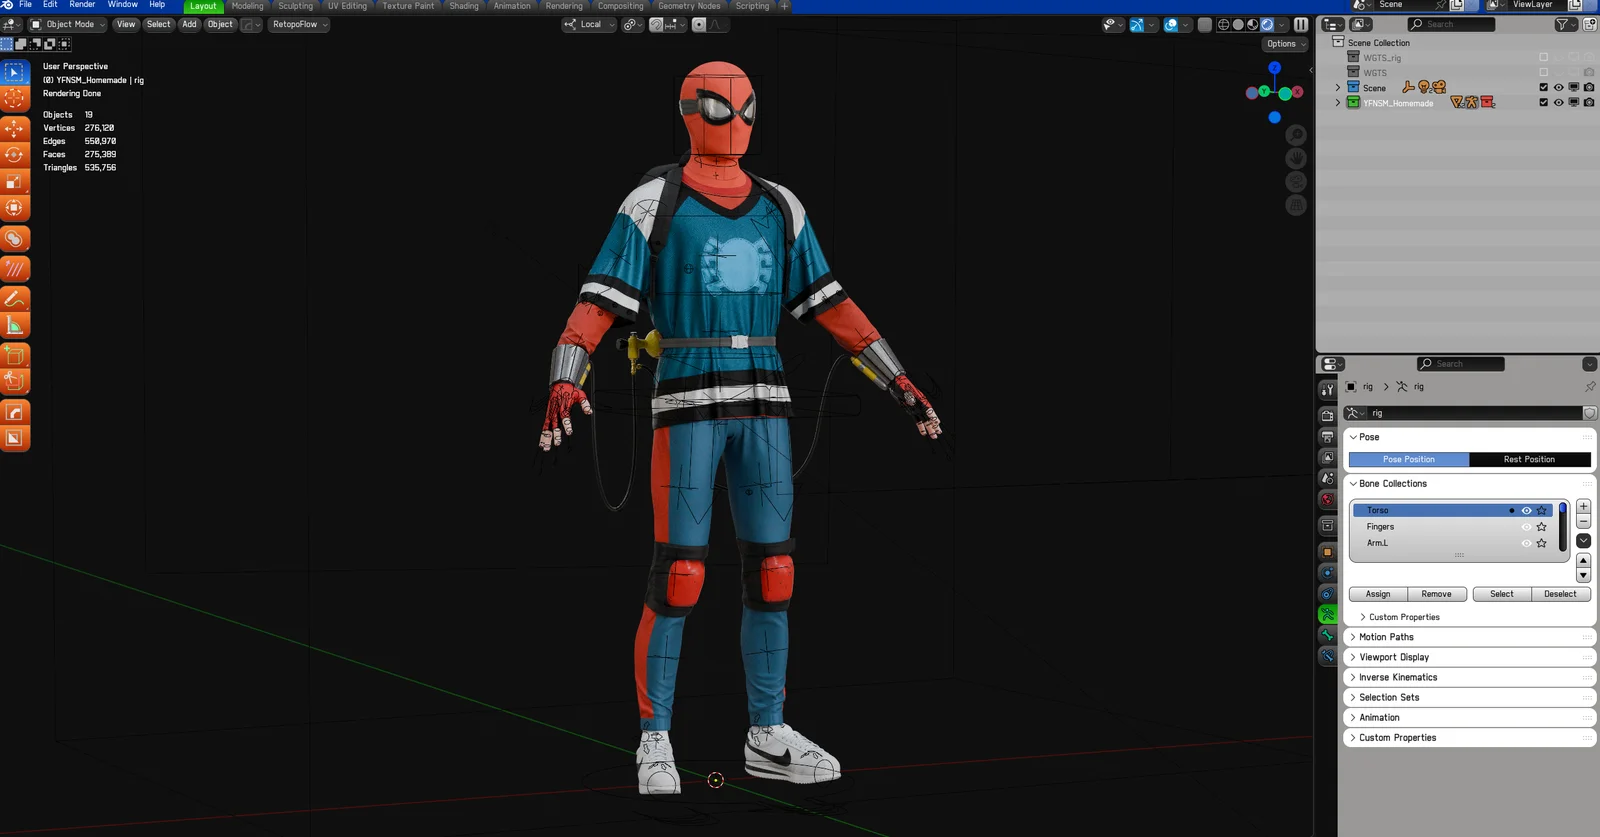Viewport: 1600px width, 837px height.
Task: Open the Output properties tab
Action: [x=1327, y=436]
